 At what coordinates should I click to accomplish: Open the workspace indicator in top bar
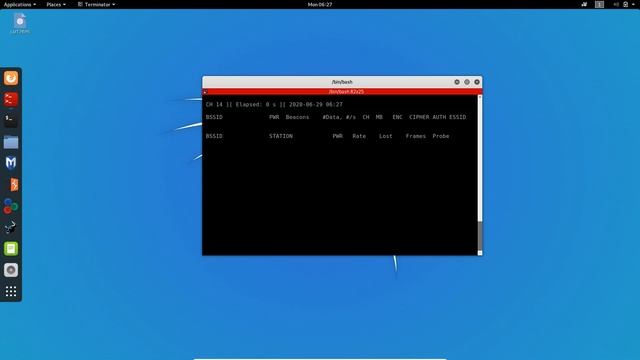(599, 4)
